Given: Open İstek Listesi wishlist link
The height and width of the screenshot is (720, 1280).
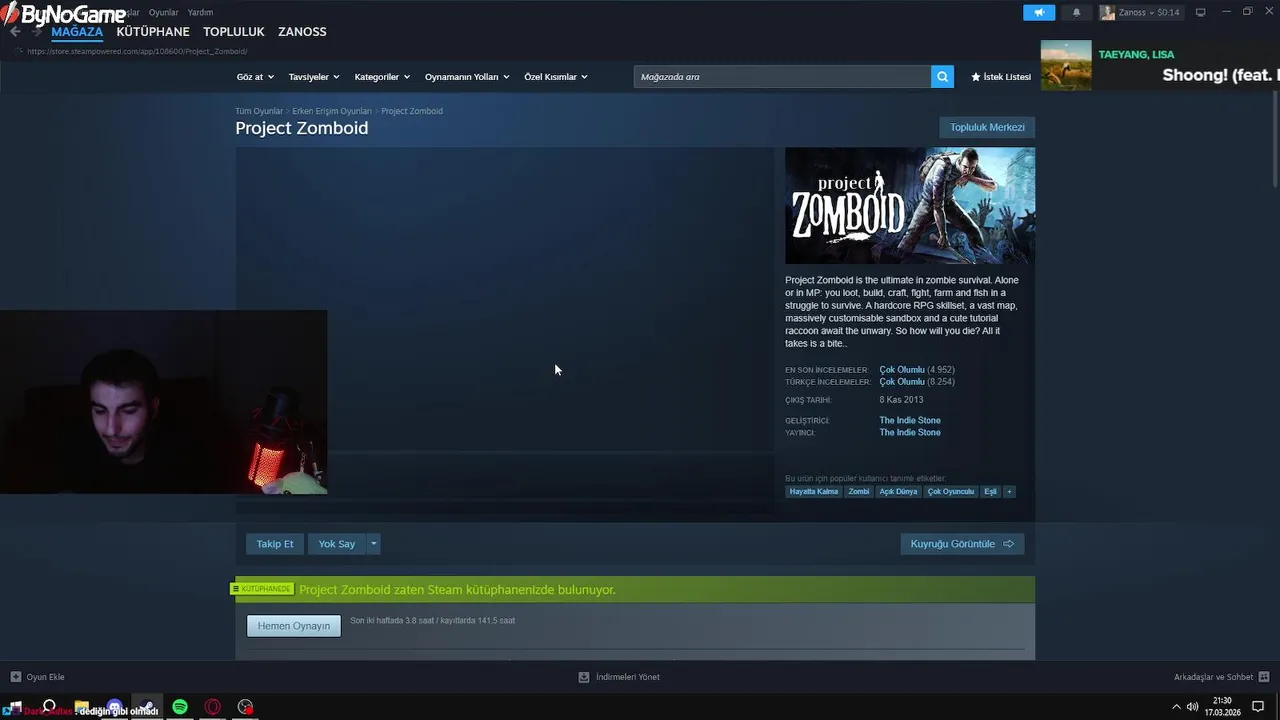Looking at the screenshot, I should click(1001, 77).
